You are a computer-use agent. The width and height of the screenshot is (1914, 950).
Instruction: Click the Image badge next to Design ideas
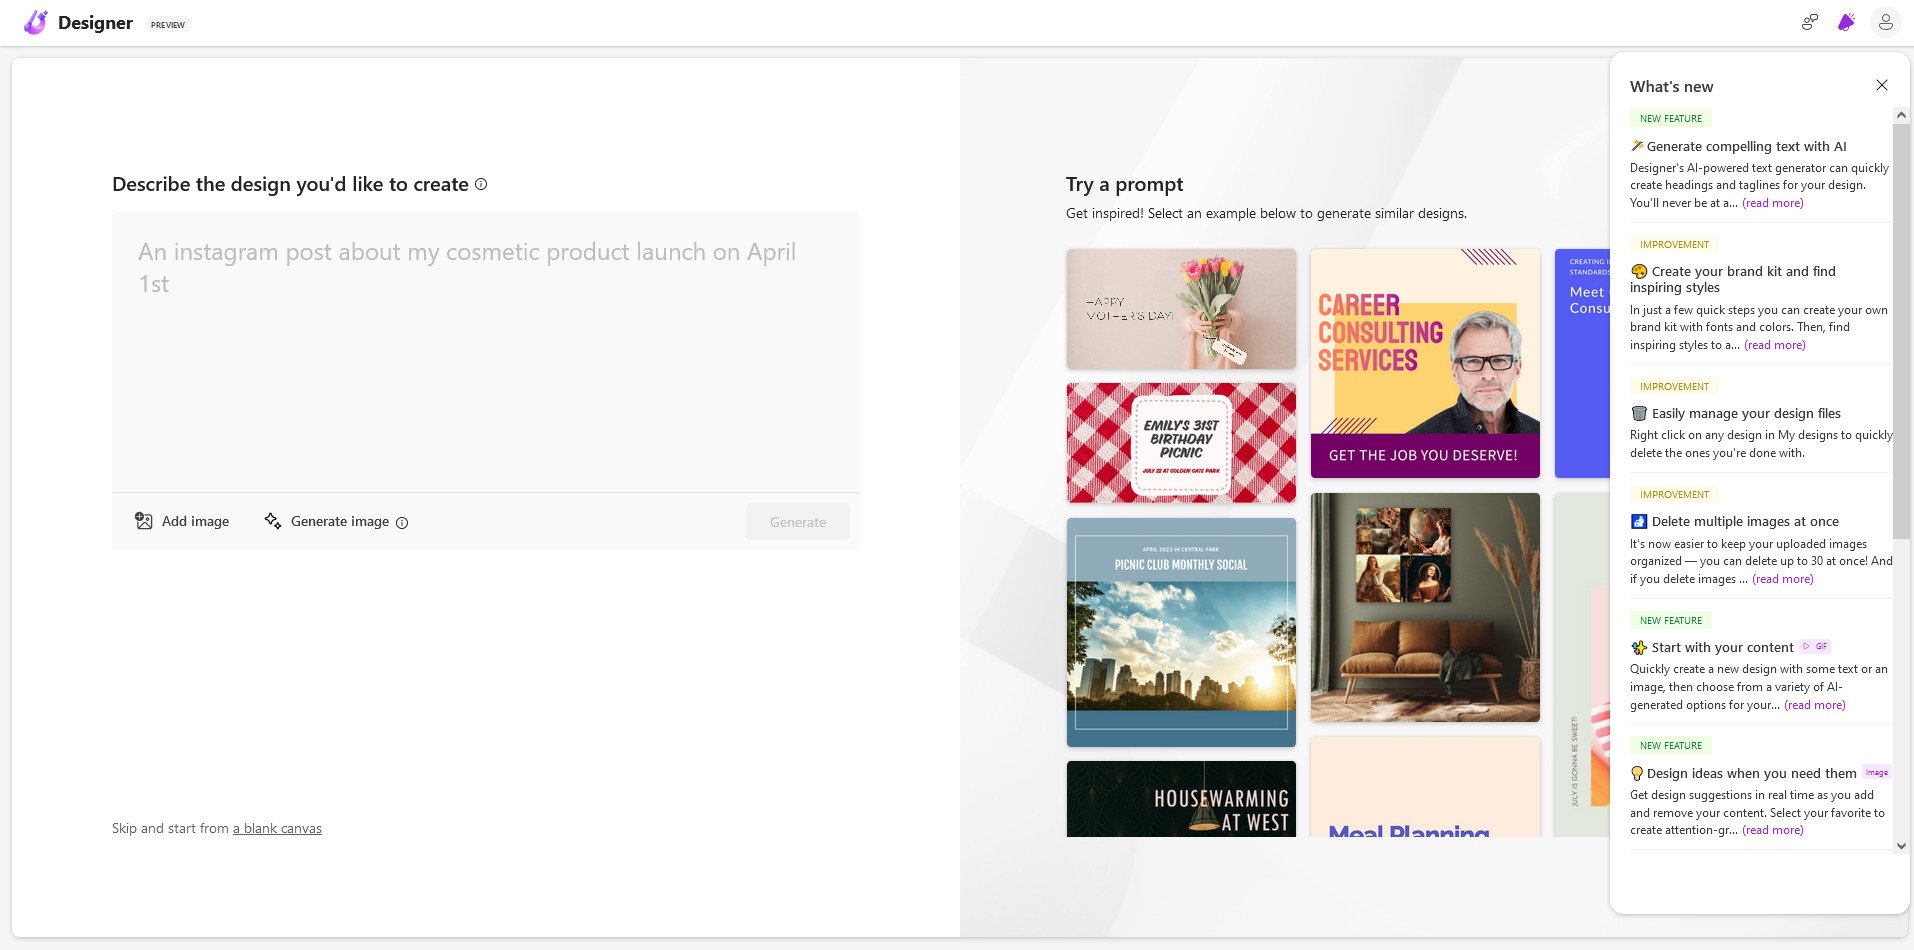[1877, 772]
